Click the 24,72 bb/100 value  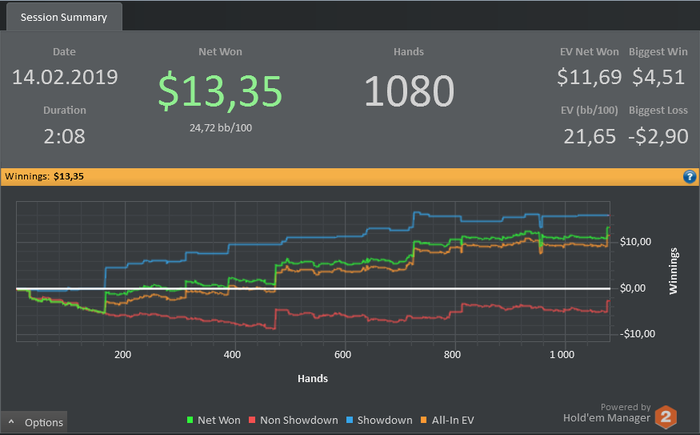(x=221, y=128)
